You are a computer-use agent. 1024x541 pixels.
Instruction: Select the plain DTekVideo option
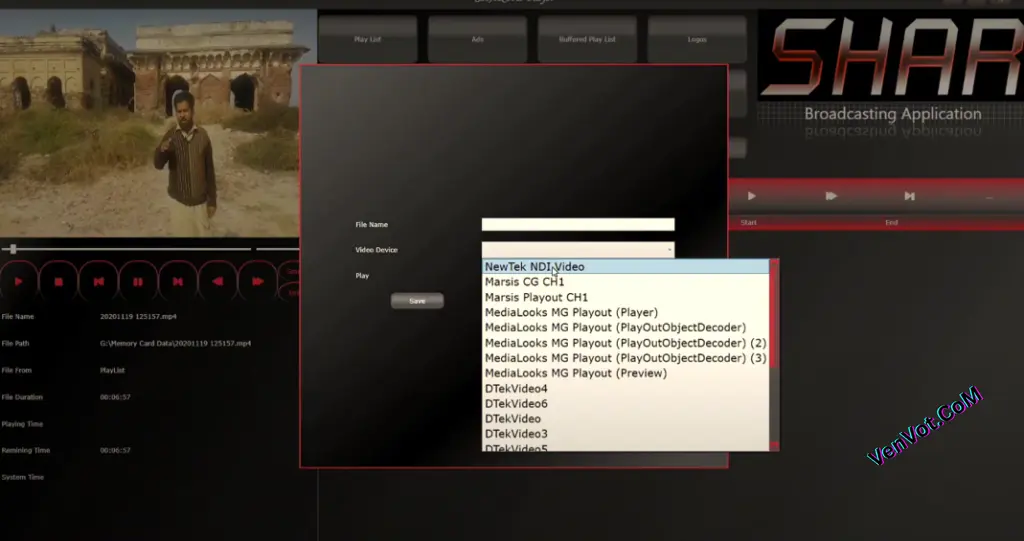(626, 419)
